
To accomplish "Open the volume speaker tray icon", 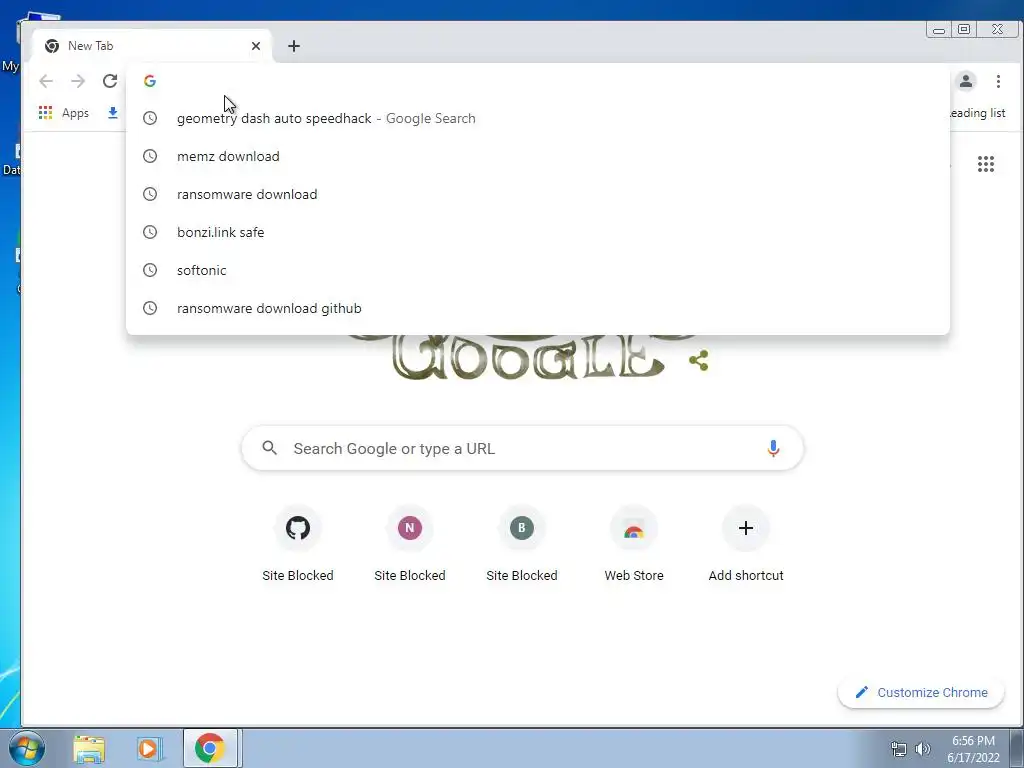I will 922,748.
